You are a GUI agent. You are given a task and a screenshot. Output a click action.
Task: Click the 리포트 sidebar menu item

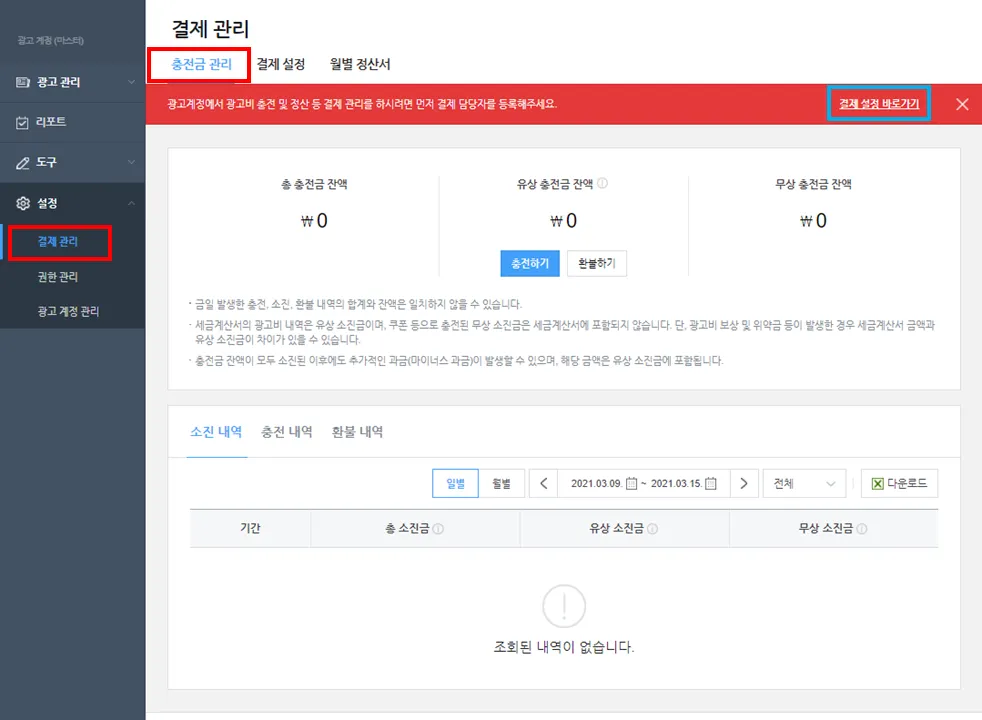72,122
